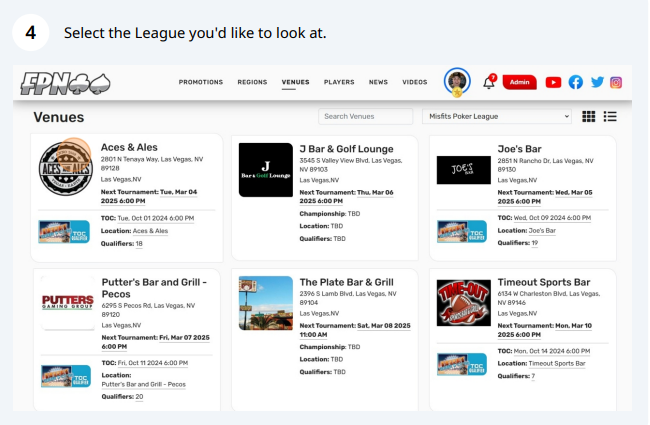Open Timeout Sports Bar title

click(544, 282)
